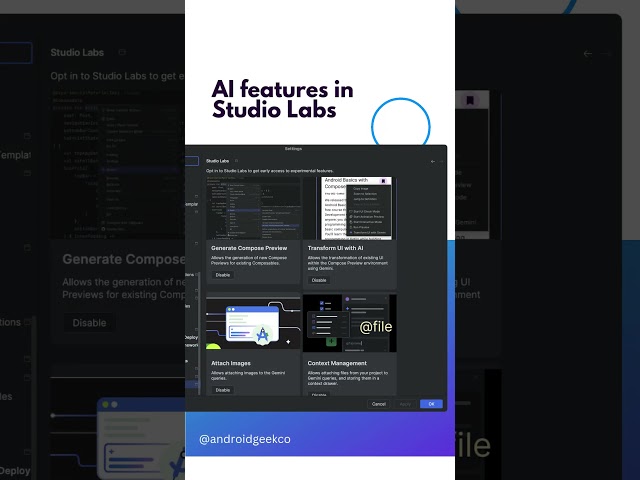This screenshot has width=640, height=480.
Task: Click the Transform UI with AI title
Action: point(335,248)
